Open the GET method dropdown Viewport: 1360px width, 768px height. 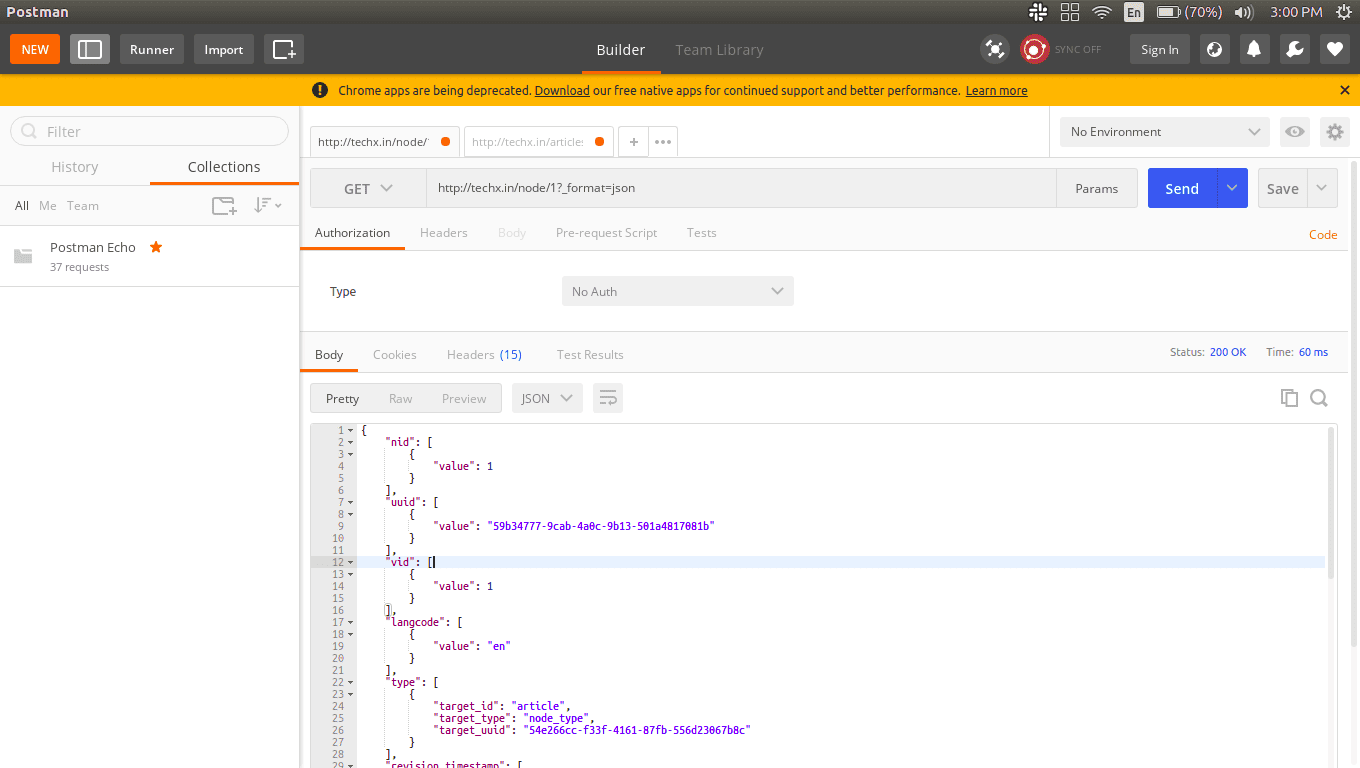coord(368,188)
